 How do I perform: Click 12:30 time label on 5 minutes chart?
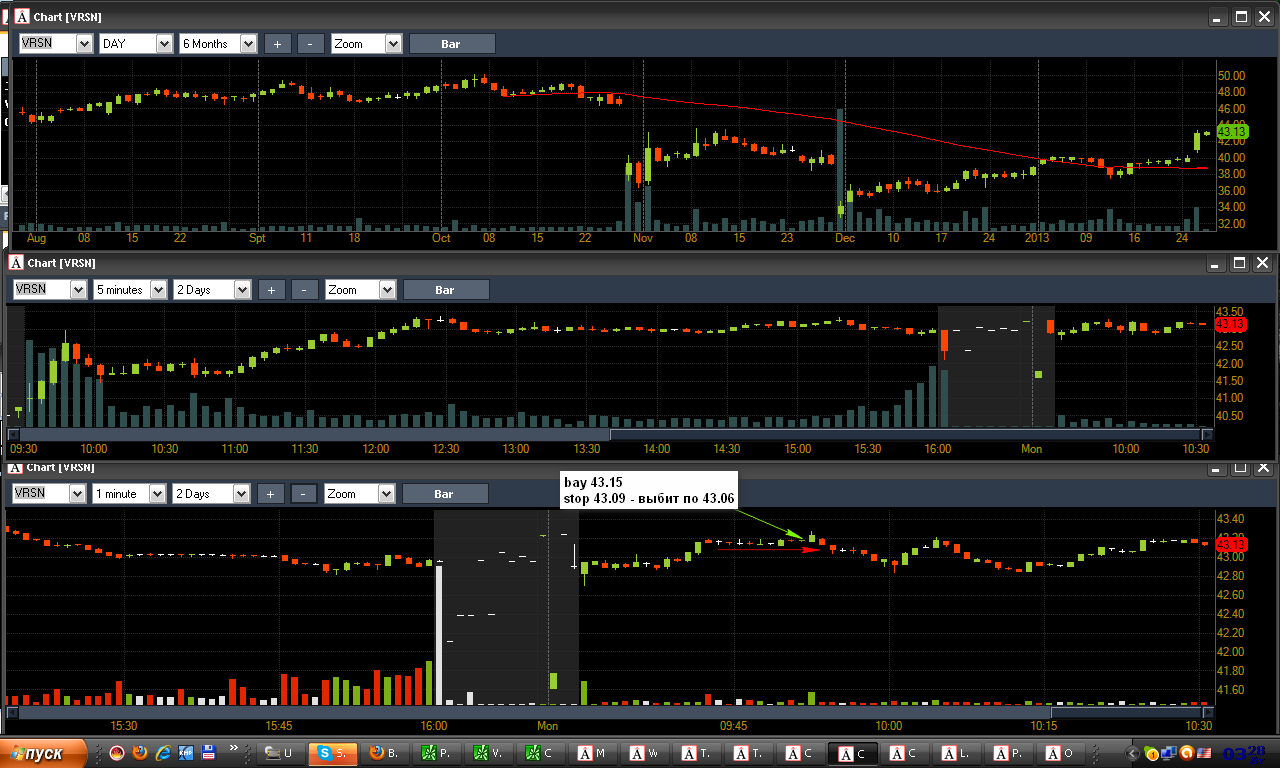[x=445, y=449]
